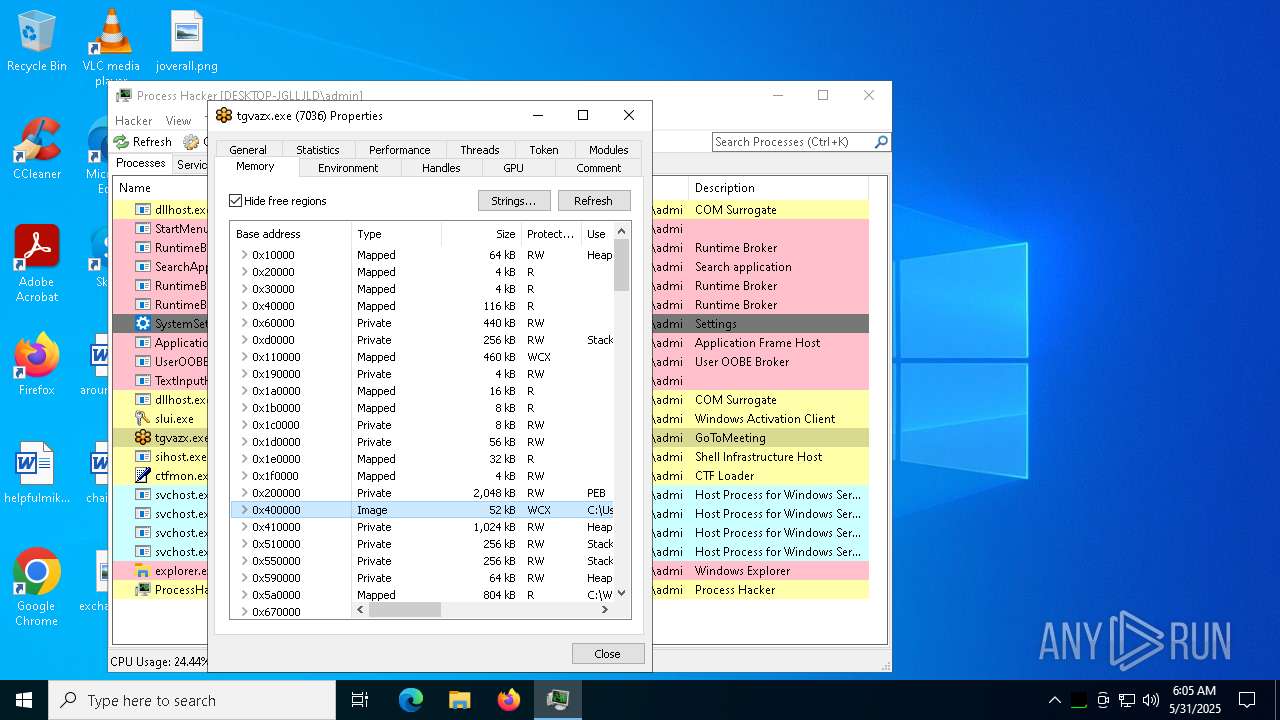
Task: Open helpfulmik Word document on desktop
Action: pos(37,473)
